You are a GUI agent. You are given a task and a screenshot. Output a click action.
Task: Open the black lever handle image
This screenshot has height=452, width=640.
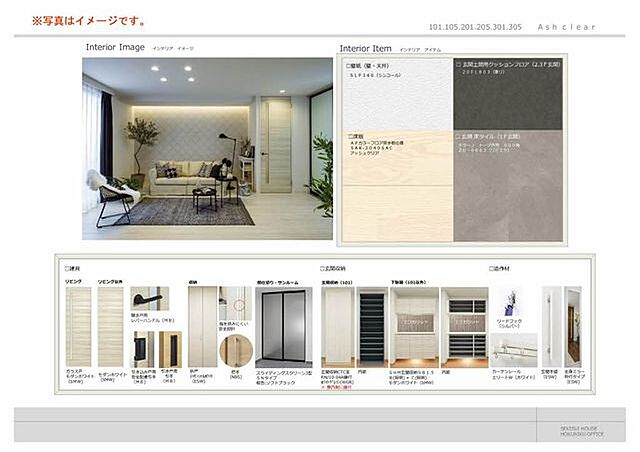150,299
